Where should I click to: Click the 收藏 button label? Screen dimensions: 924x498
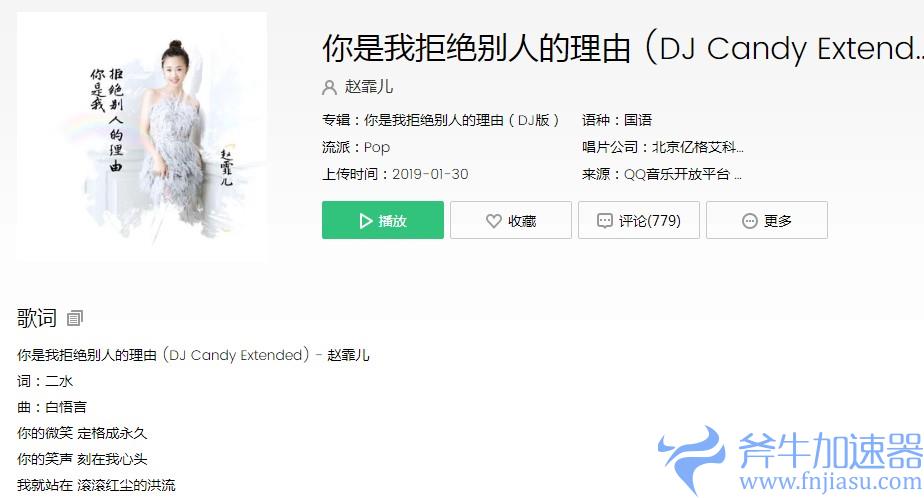pyautogui.click(x=522, y=220)
